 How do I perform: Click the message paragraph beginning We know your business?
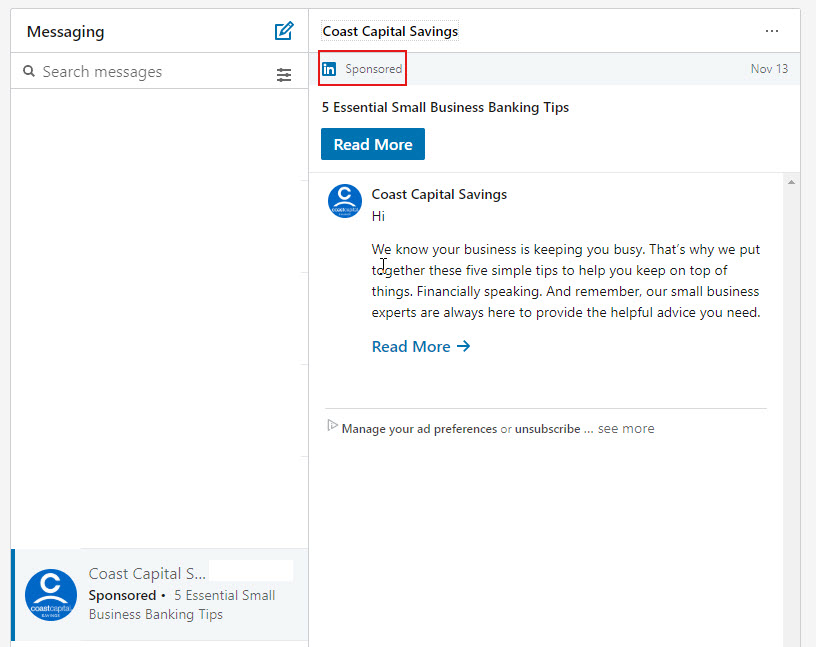pos(566,281)
